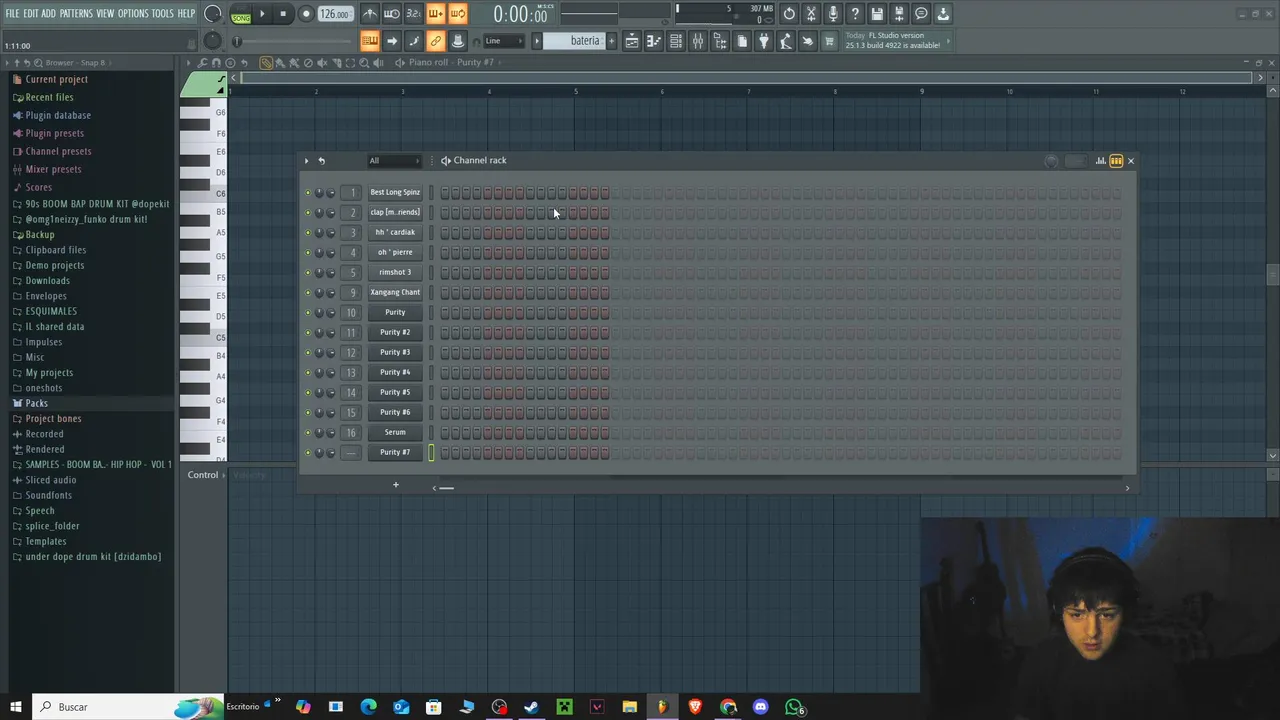Mute the clap channel green LED

point(308,213)
